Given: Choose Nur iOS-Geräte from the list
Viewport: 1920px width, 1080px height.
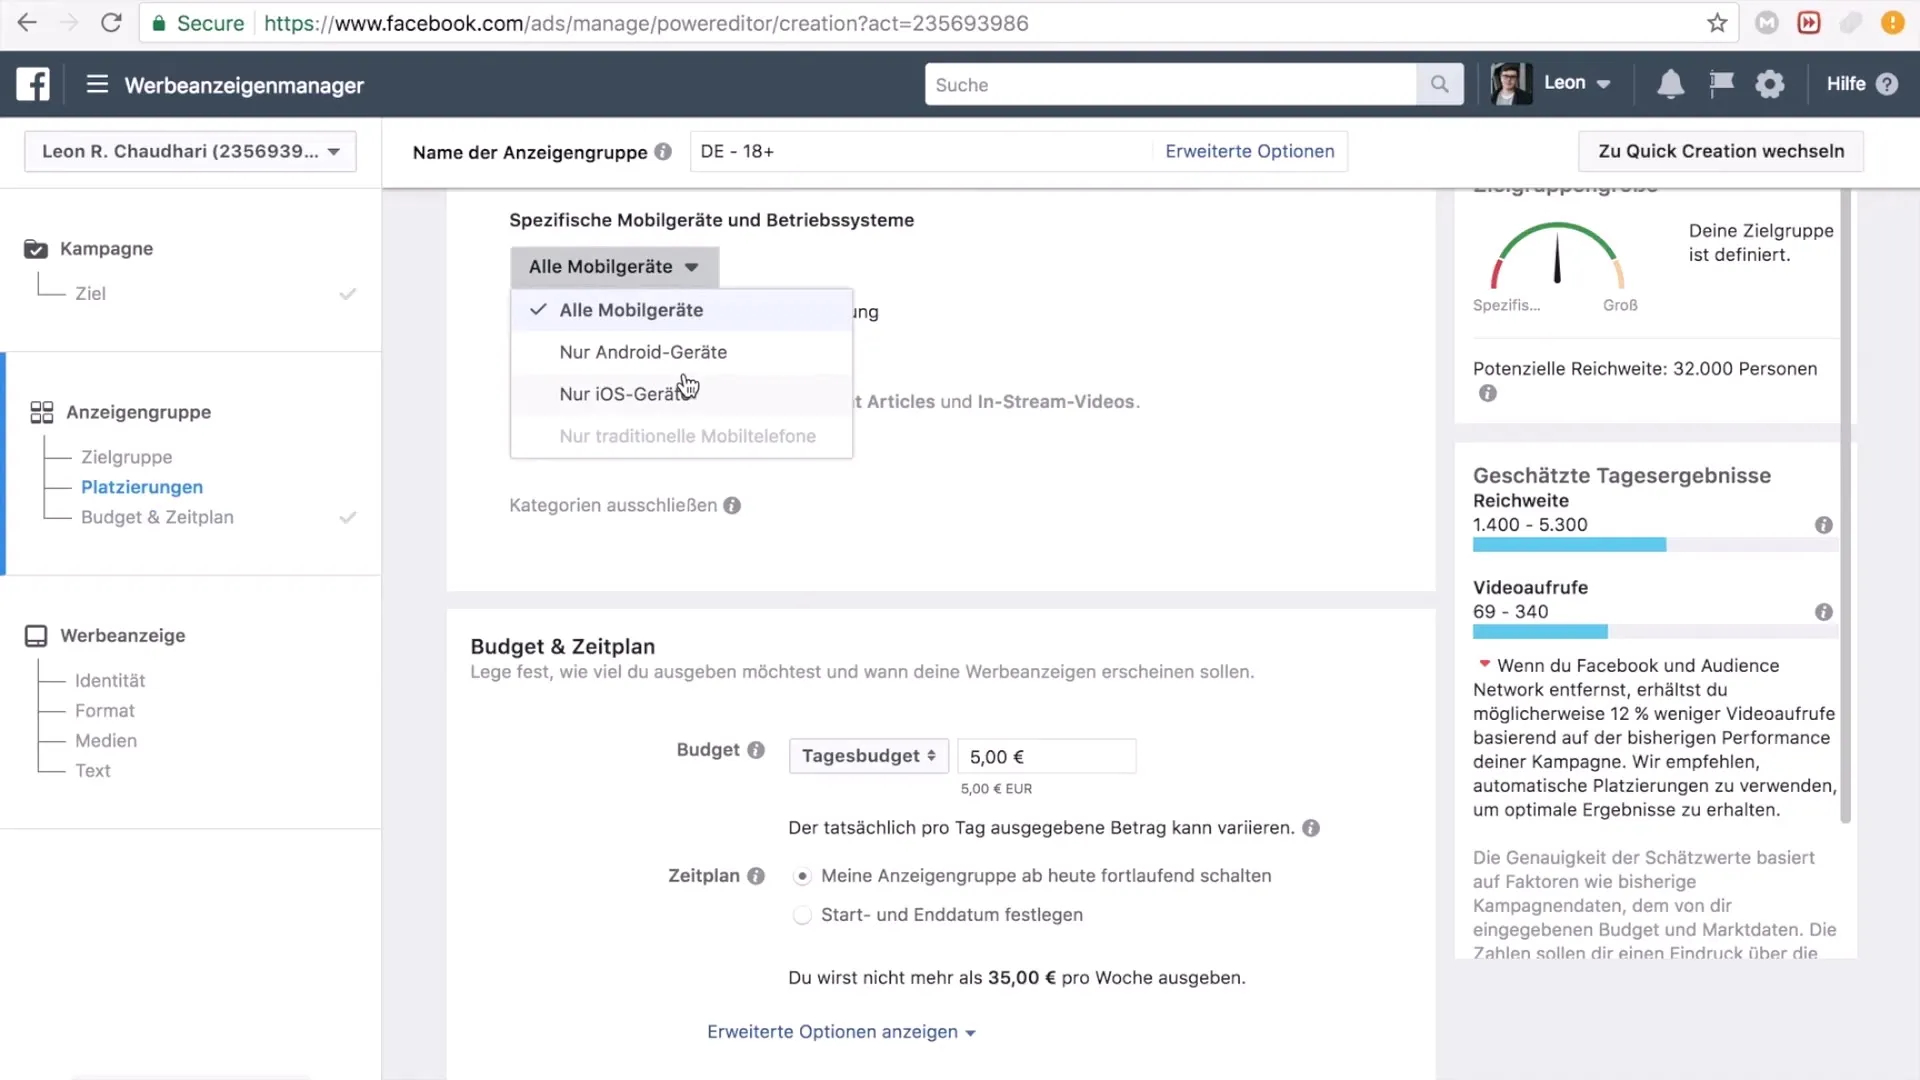Looking at the screenshot, I should click(x=681, y=394).
